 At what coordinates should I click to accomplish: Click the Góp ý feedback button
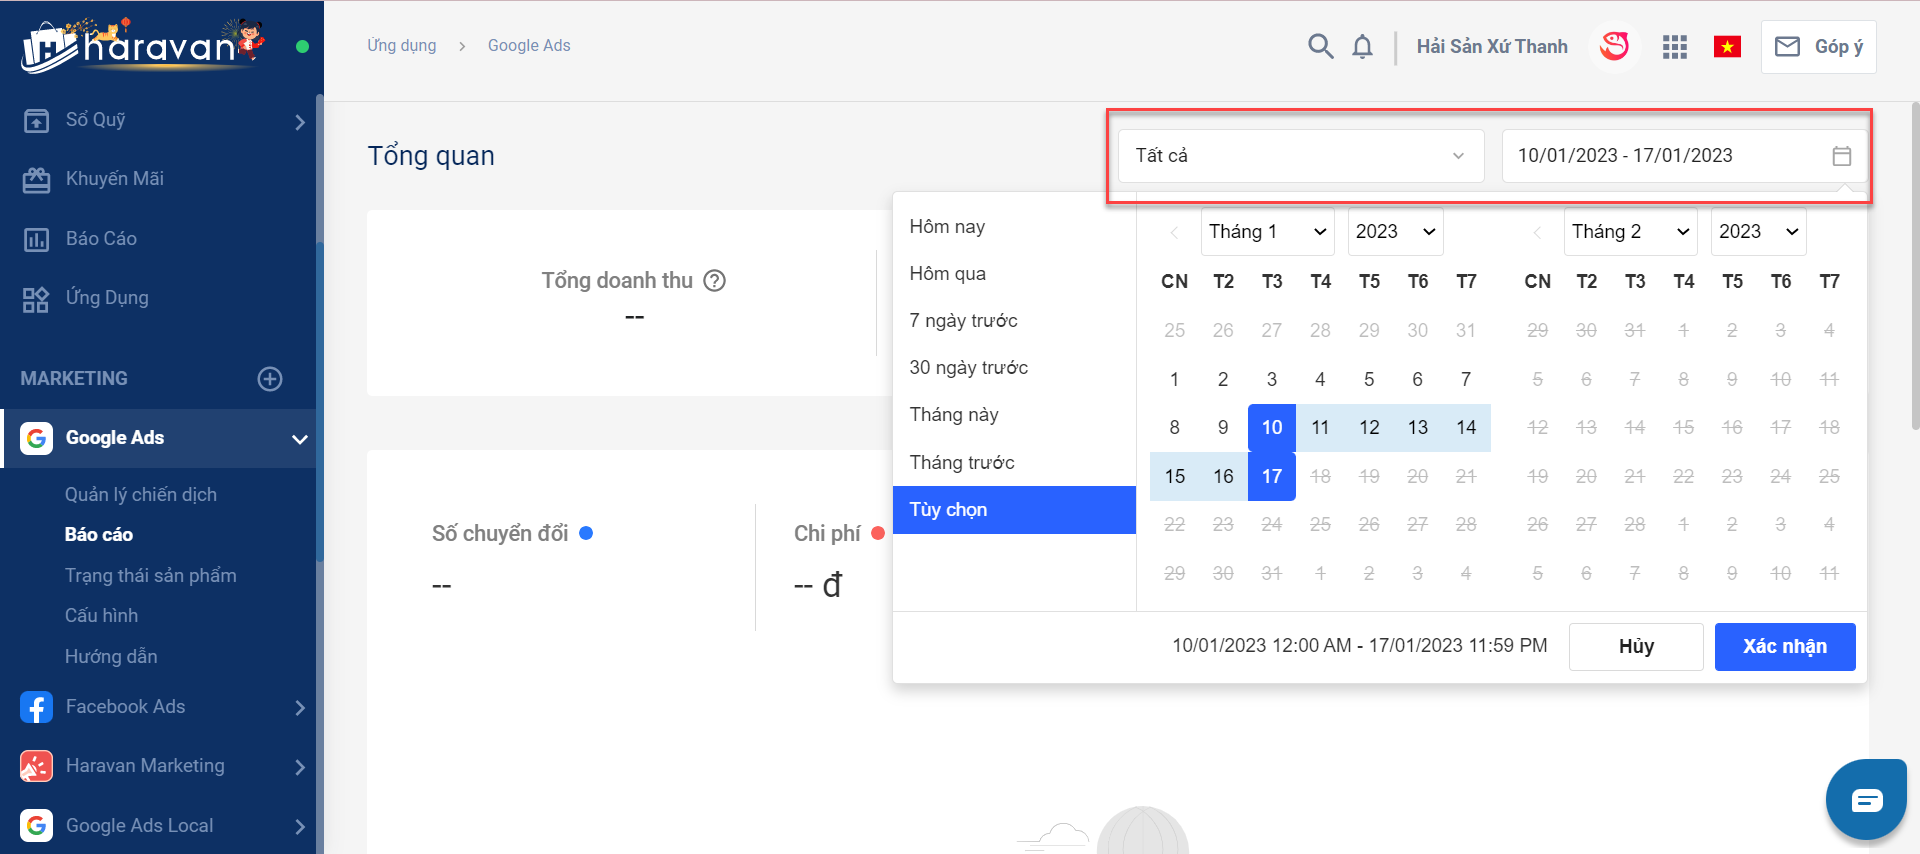1818,47
